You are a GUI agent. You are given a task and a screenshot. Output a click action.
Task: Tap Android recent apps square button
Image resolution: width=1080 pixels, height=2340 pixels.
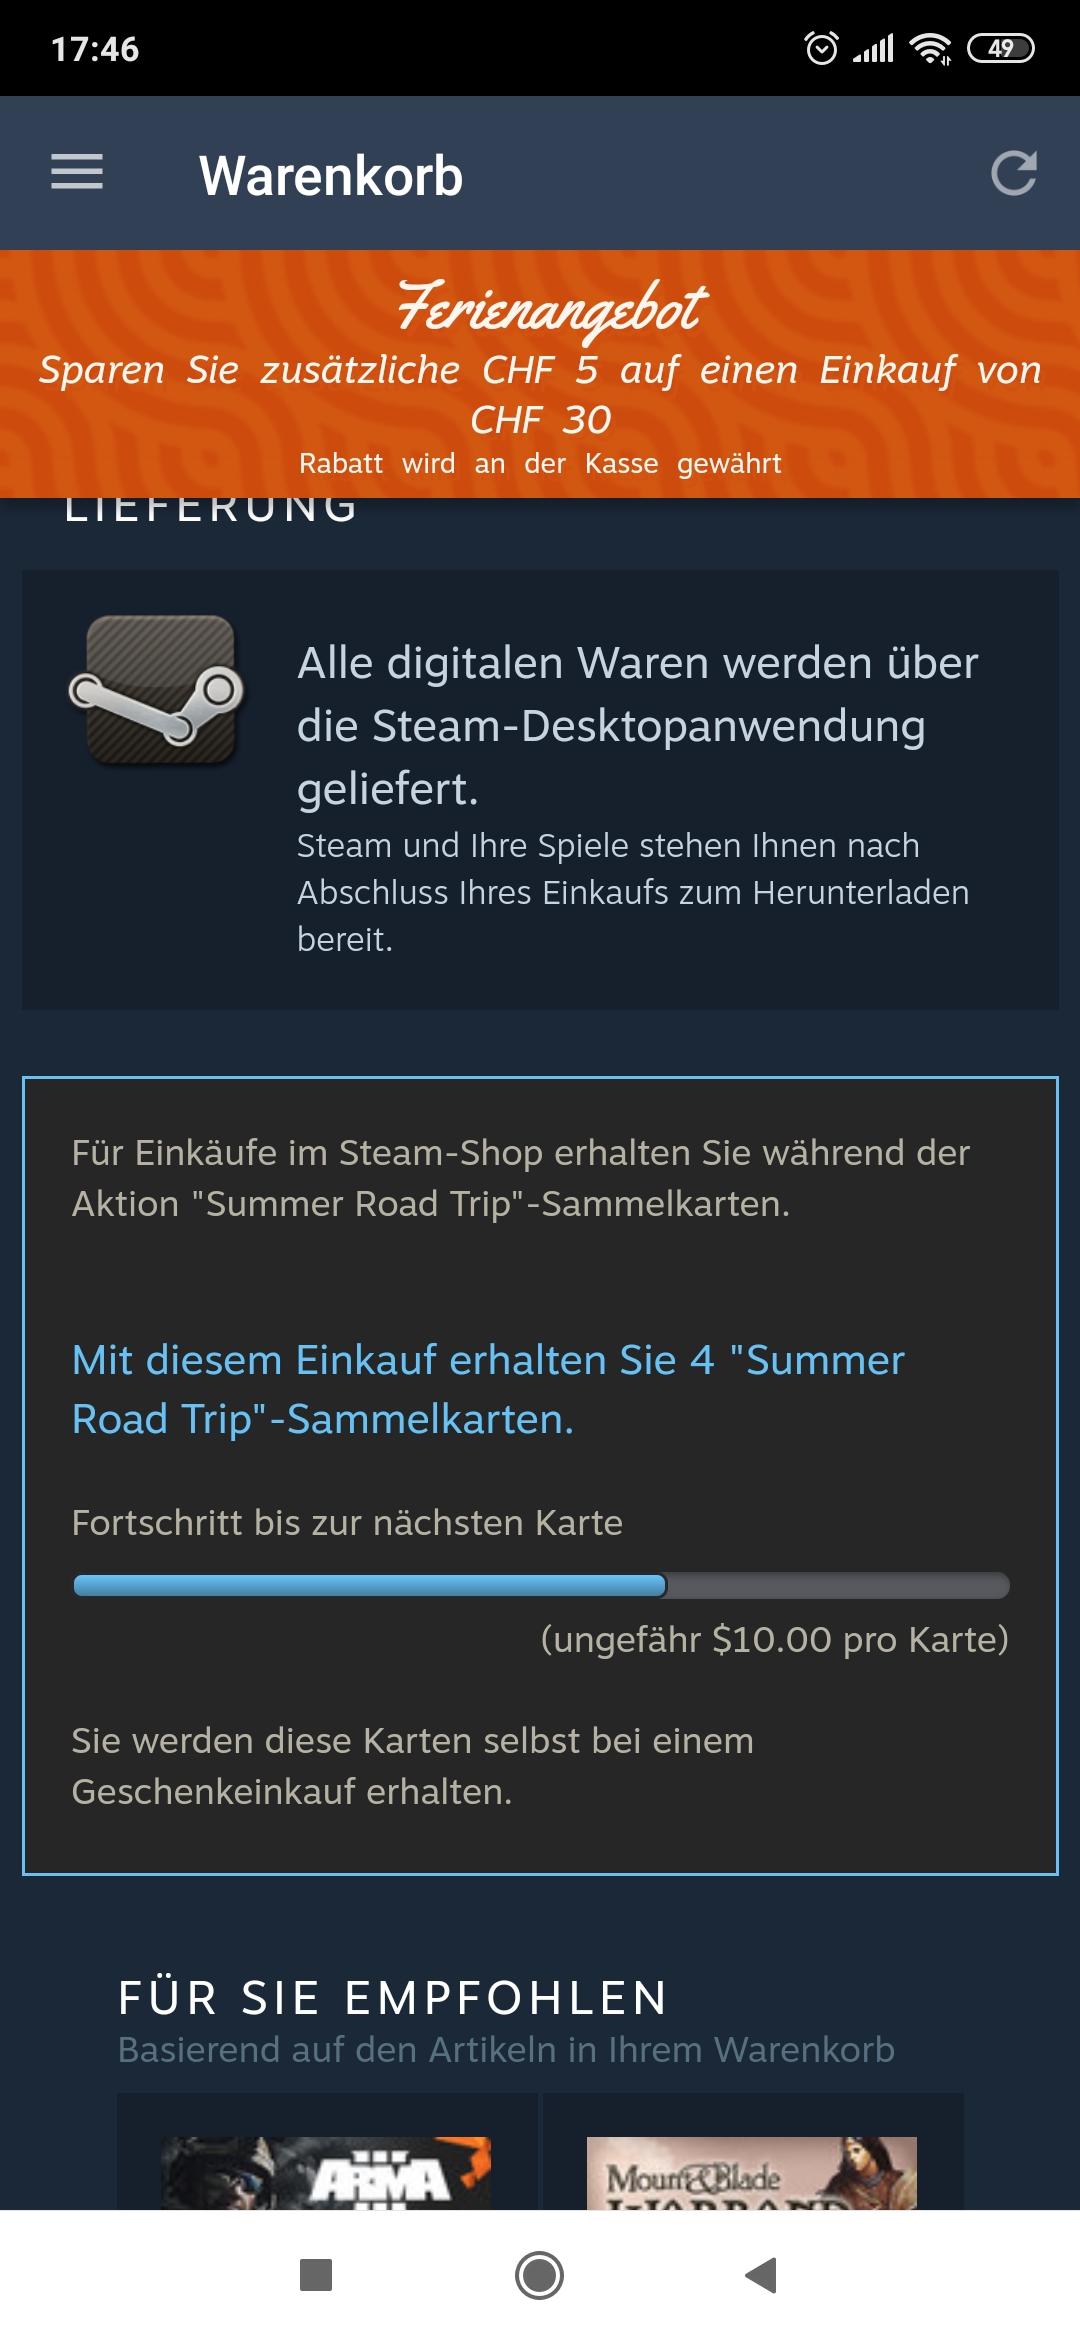click(x=316, y=2275)
